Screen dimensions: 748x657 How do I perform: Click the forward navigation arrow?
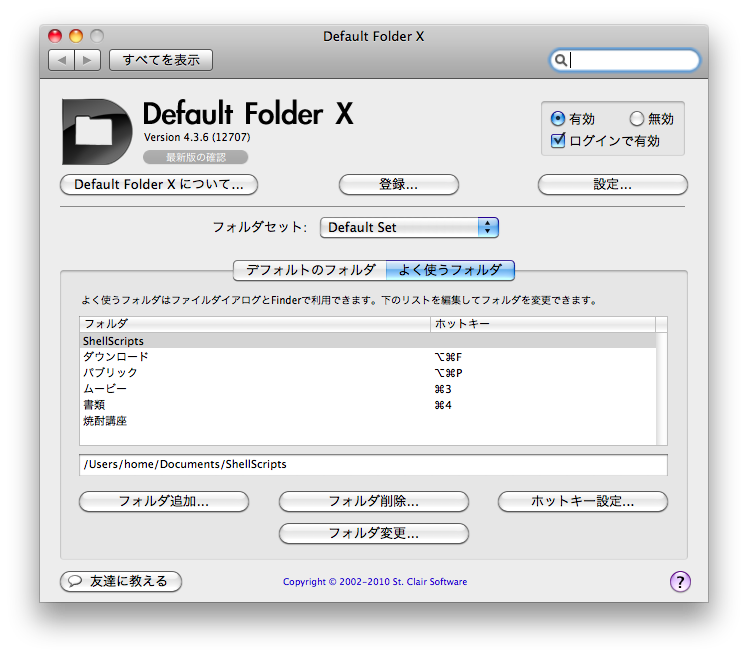point(87,60)
